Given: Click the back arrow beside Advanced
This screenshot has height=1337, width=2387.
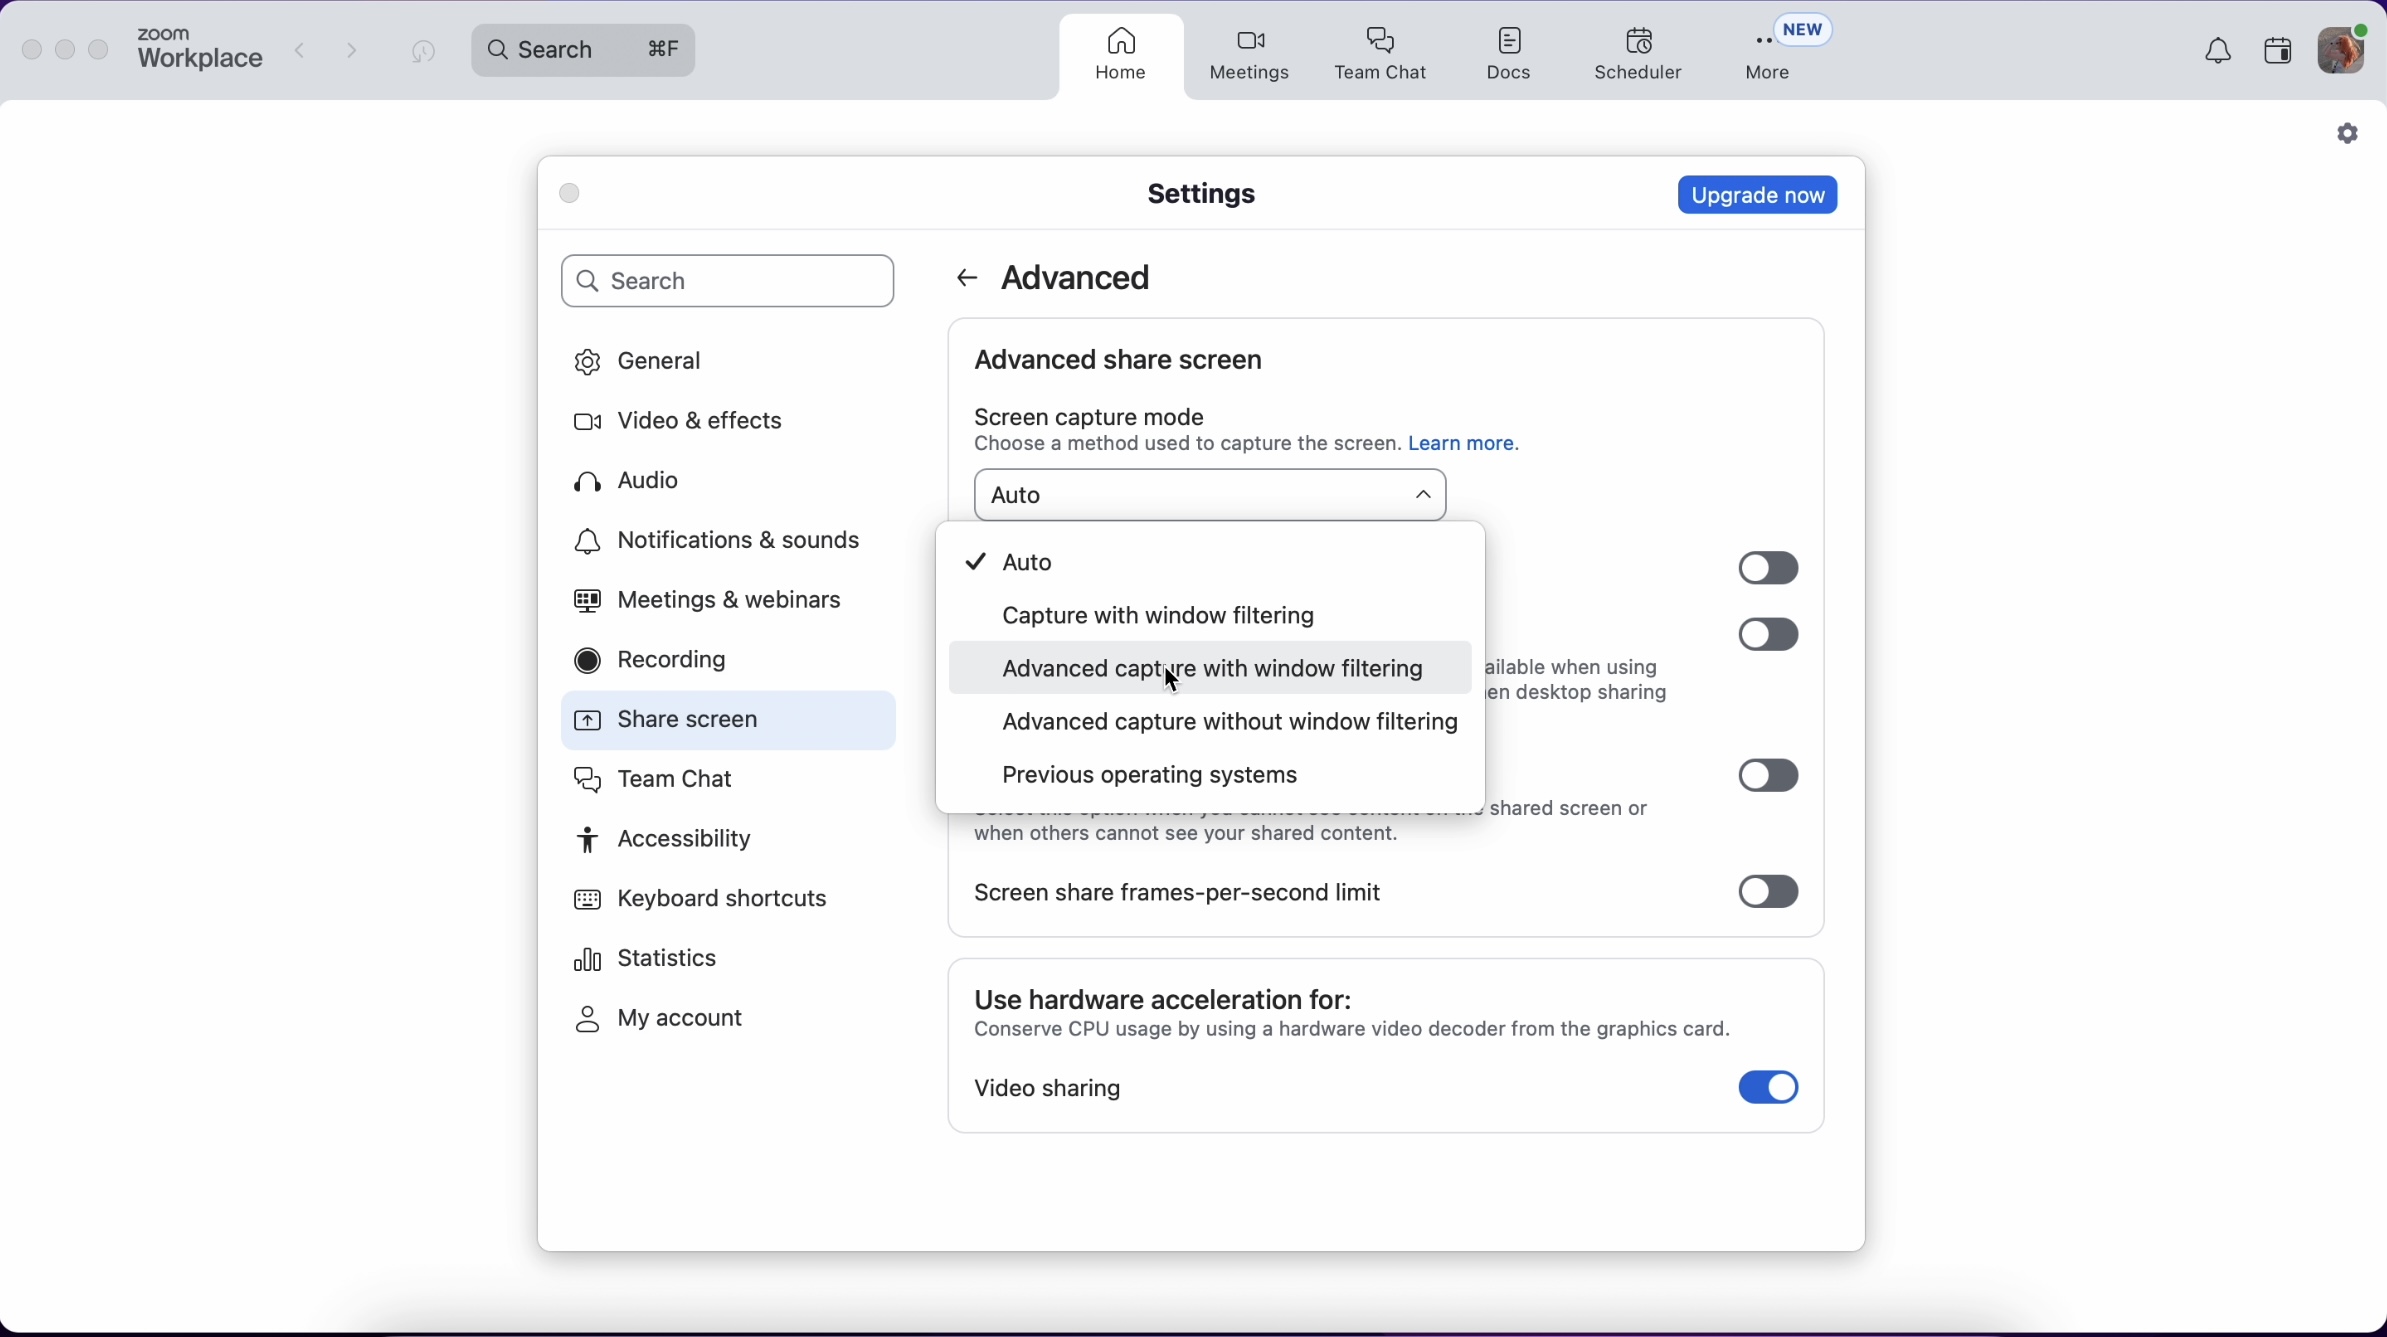Looking at the screenshot, I should [966, 279].
